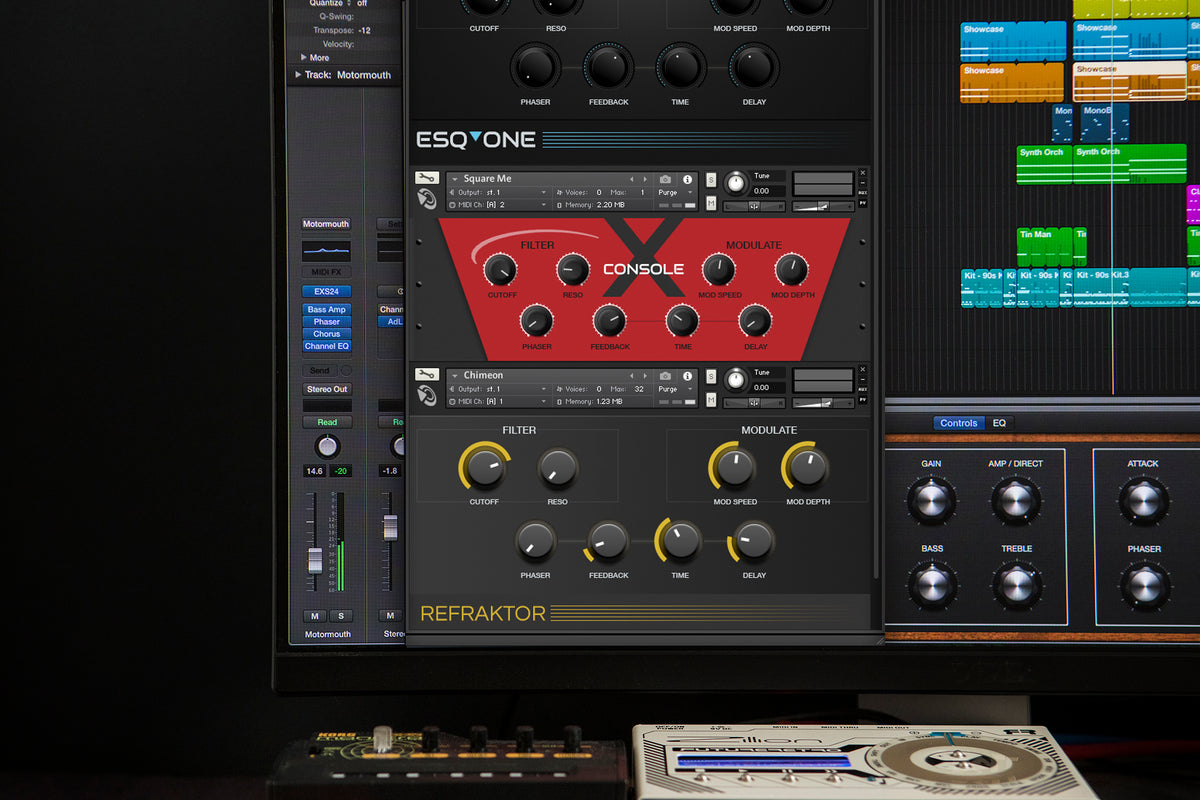Image resolution: width=1200 pixels, height=800 pixels.
Task: Click the PV icon on Chimeon header
Action: 862,398
